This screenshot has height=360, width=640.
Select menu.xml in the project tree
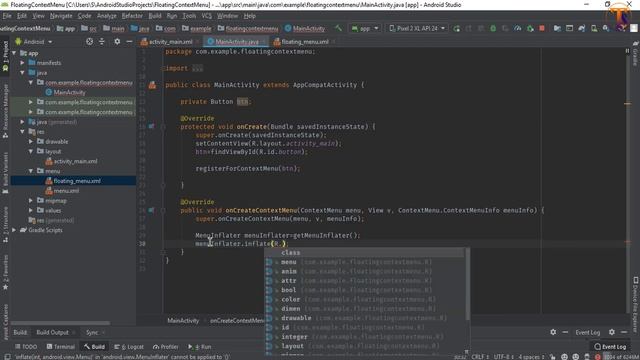click(x=66, y=191)
